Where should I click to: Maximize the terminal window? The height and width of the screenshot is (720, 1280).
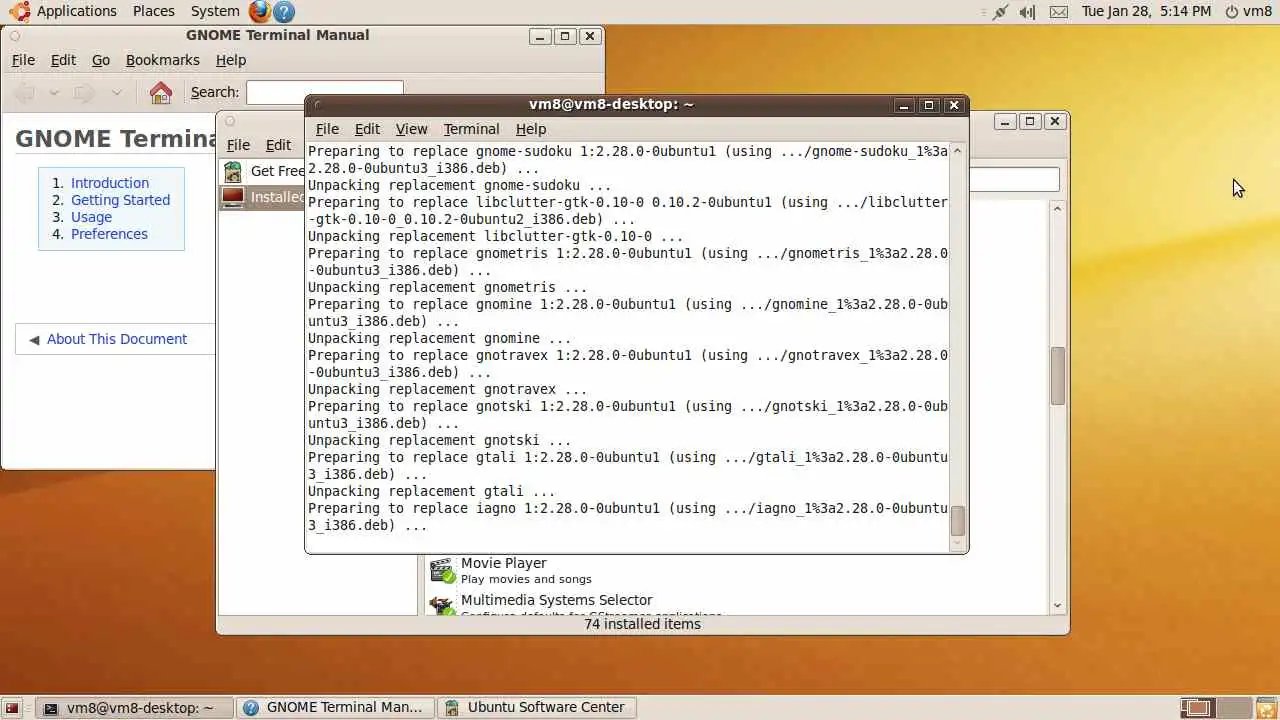pos(929,105)
